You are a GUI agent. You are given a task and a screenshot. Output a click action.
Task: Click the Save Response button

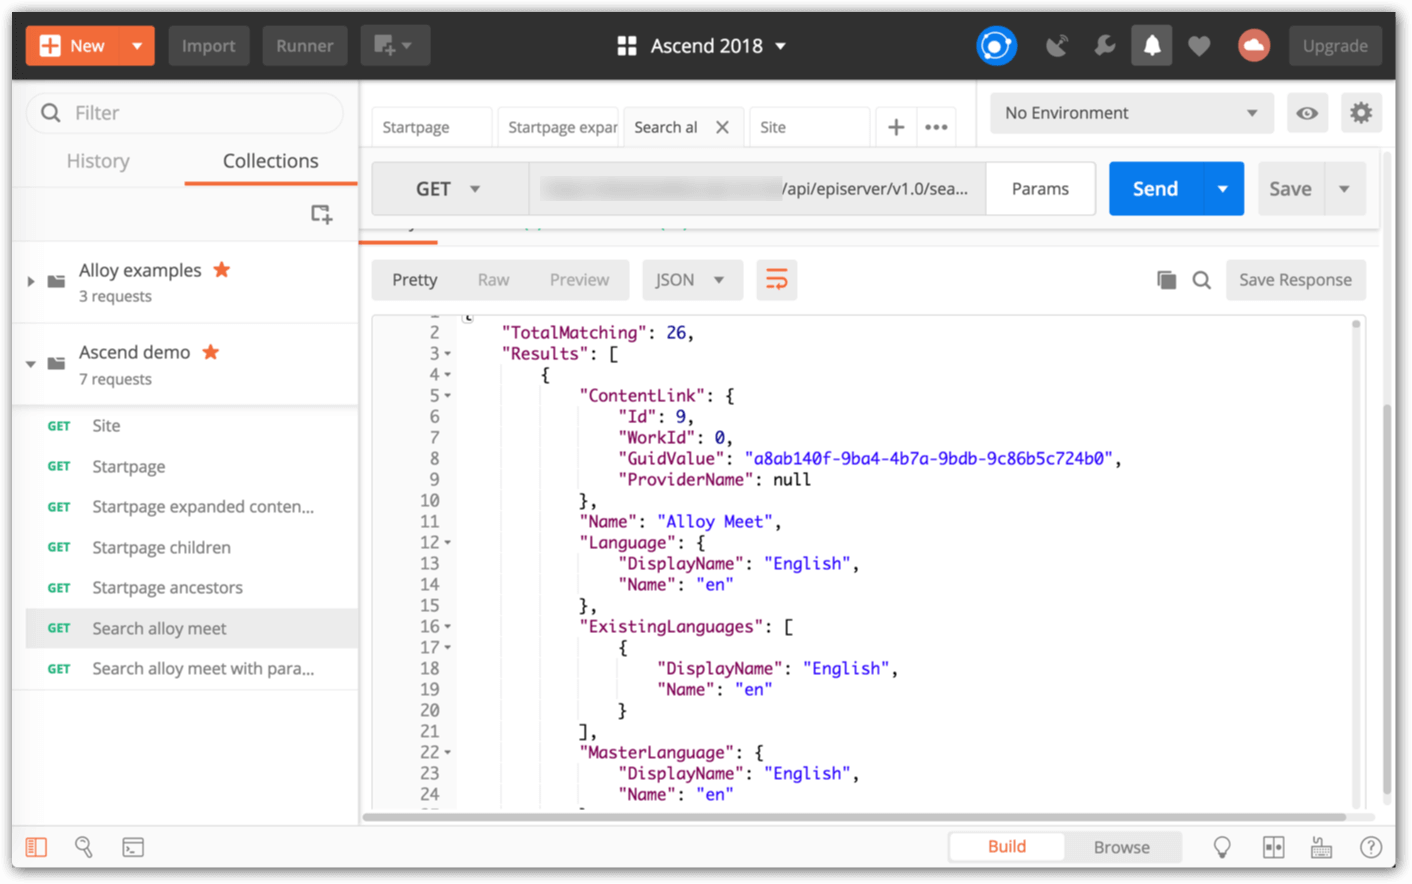click(1295, 280)
